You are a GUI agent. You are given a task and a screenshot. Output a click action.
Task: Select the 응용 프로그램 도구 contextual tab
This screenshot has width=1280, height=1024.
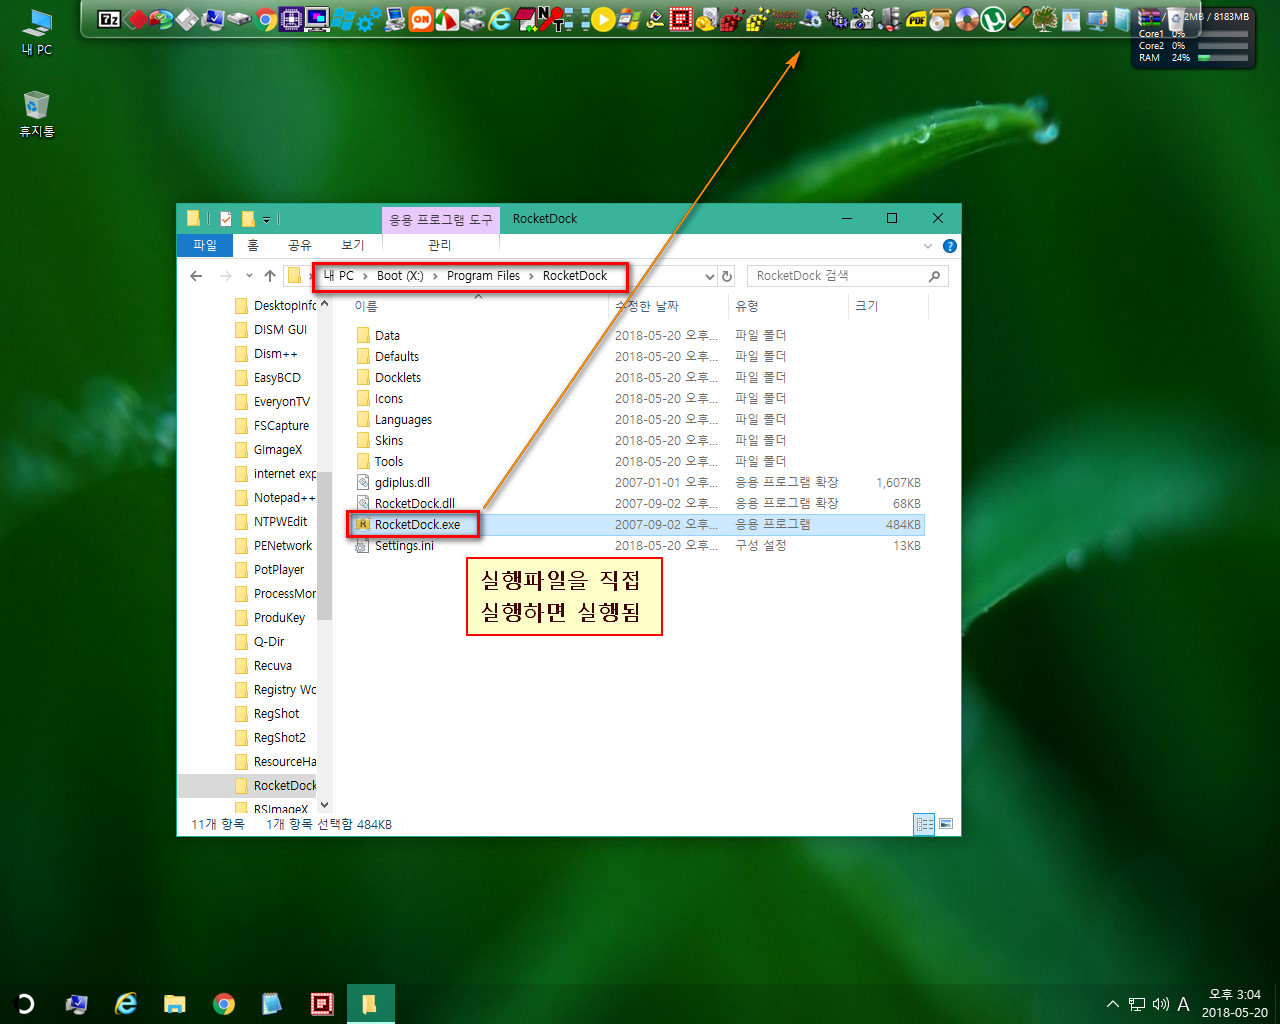click(440, 219)
